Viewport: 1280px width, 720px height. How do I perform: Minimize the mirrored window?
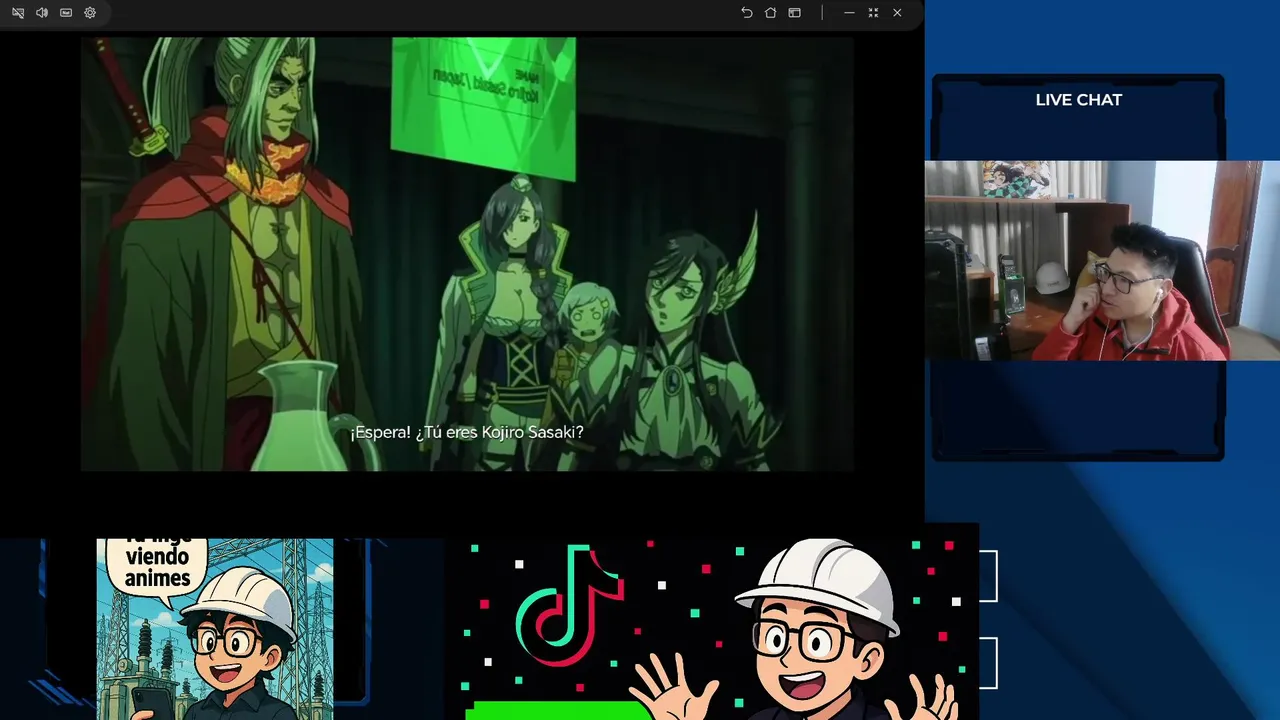click(x=849, y=13)
